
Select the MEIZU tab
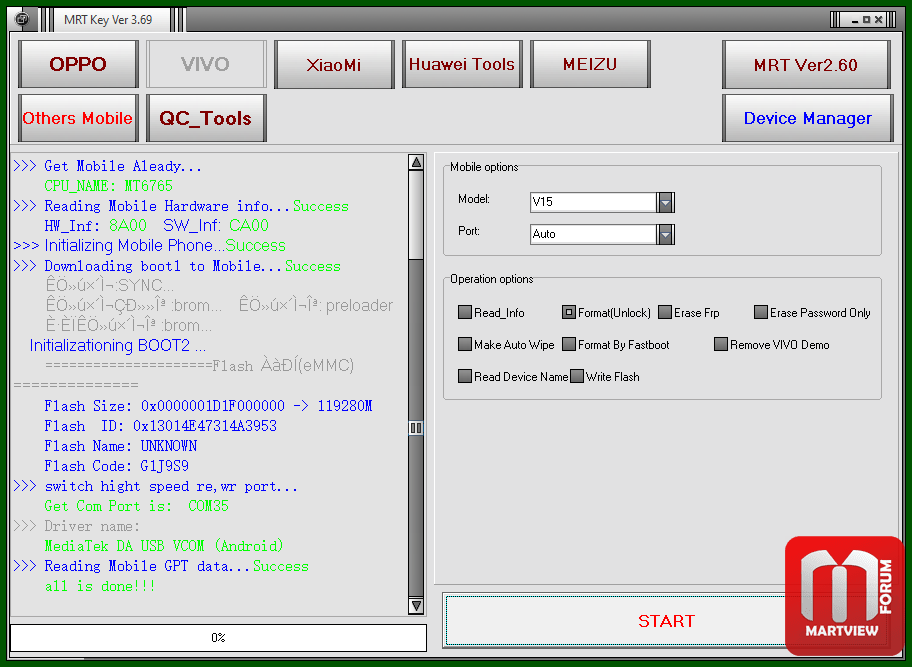pyautogui.click(x=590, y=64)
